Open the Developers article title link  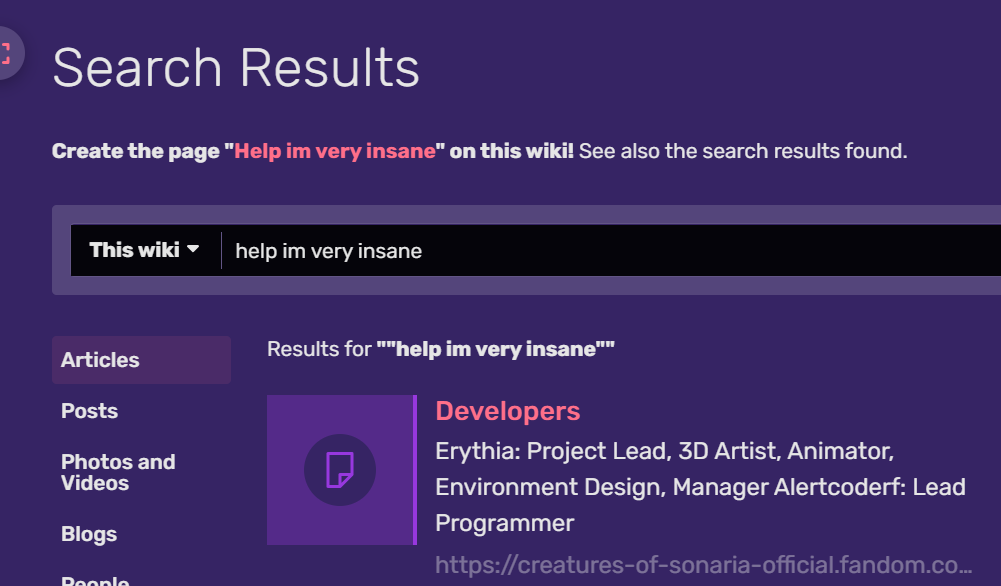(508, 411)
